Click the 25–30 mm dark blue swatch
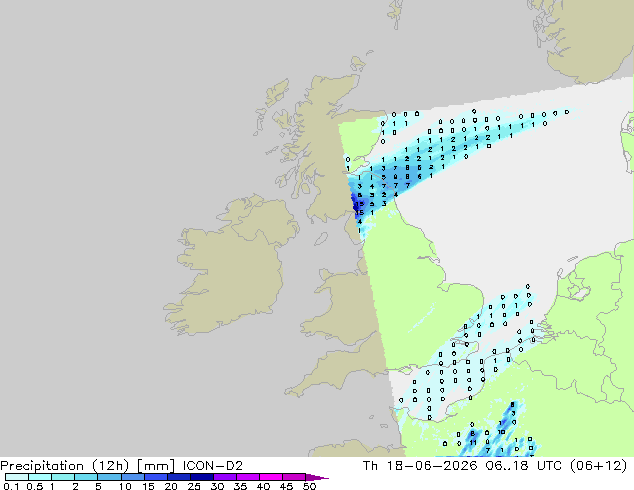634x490 pixels. 201,477
